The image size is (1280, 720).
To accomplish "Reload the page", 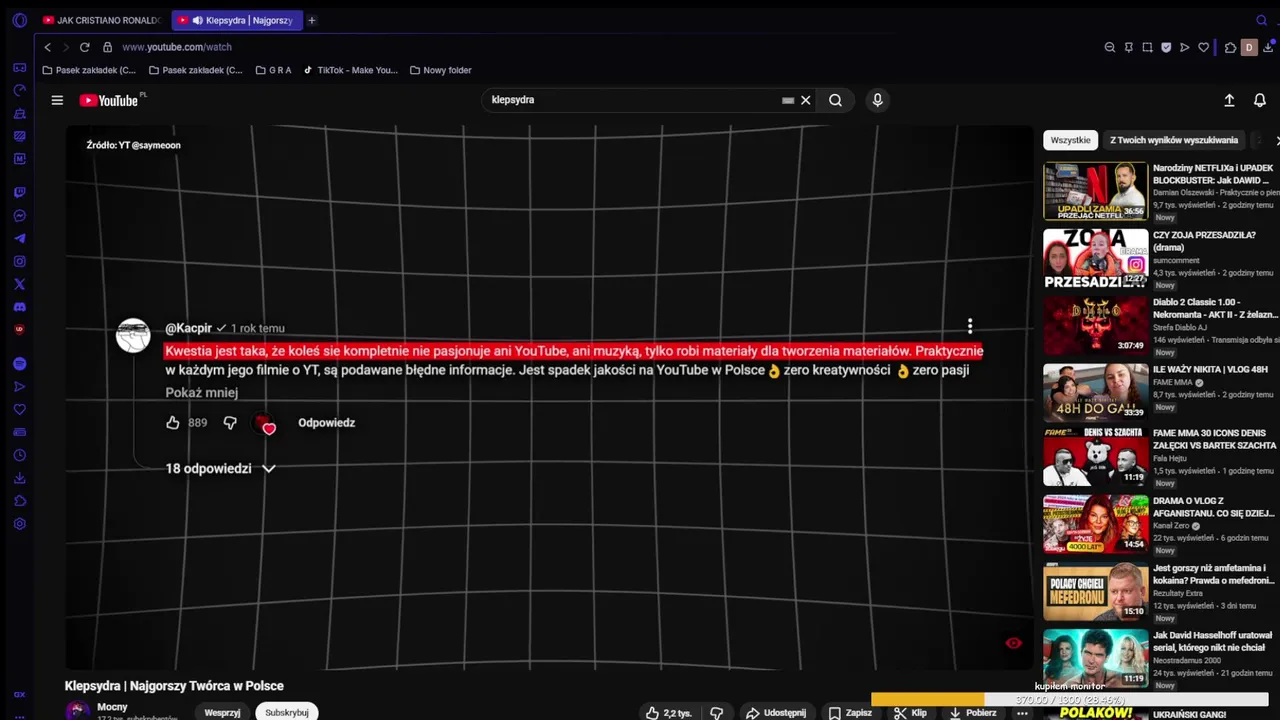I will [85, 47].
